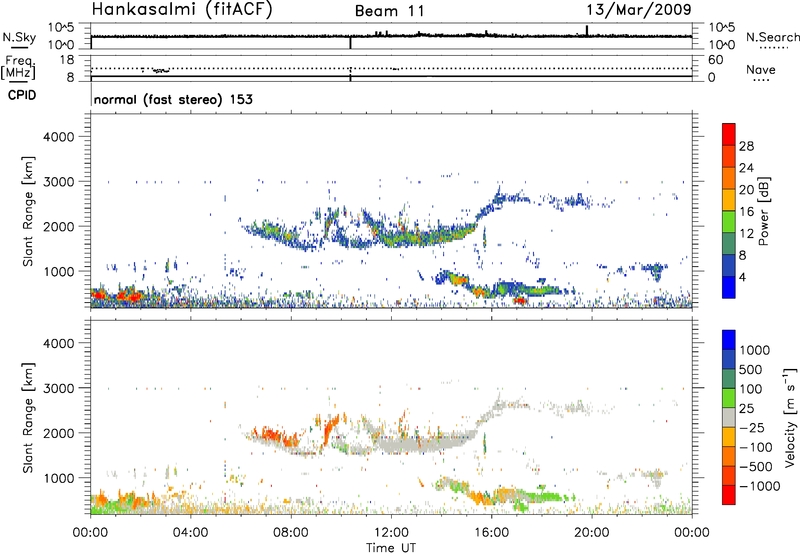Viewport: 800px width, 554px height.
Task: Click the Power [dB] colorbar title
Action: 764,211
